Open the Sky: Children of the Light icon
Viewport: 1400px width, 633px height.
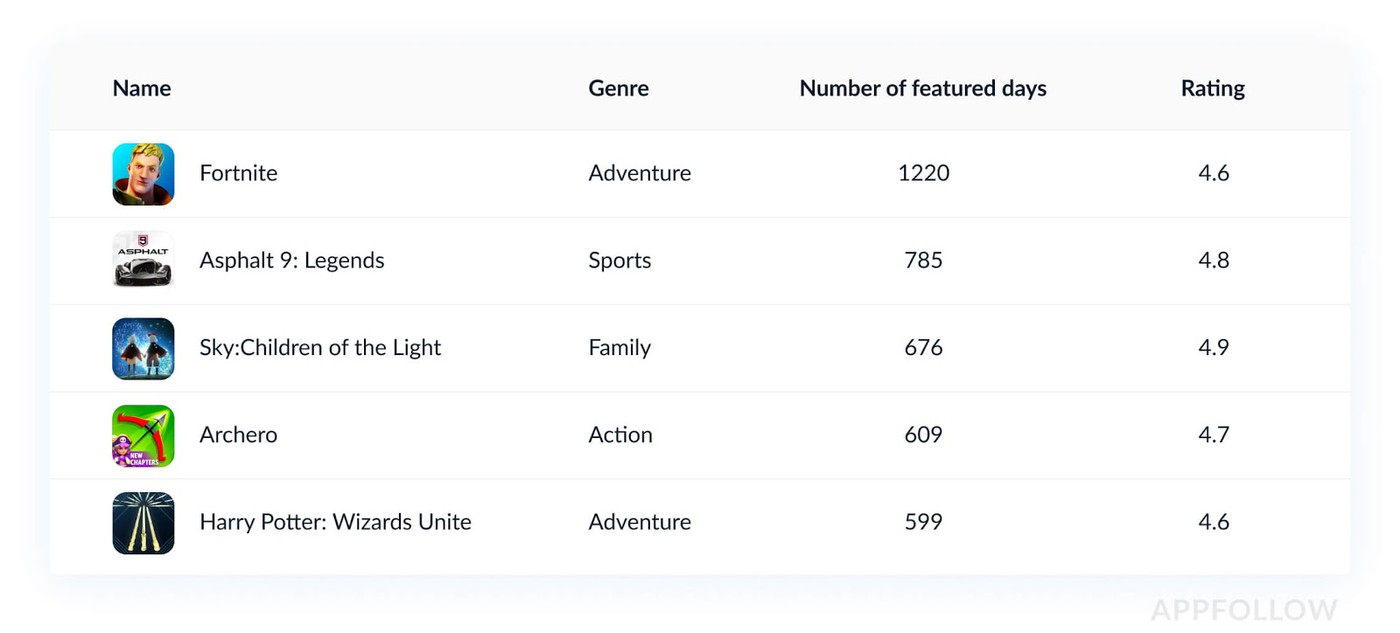tap(143, 348)
